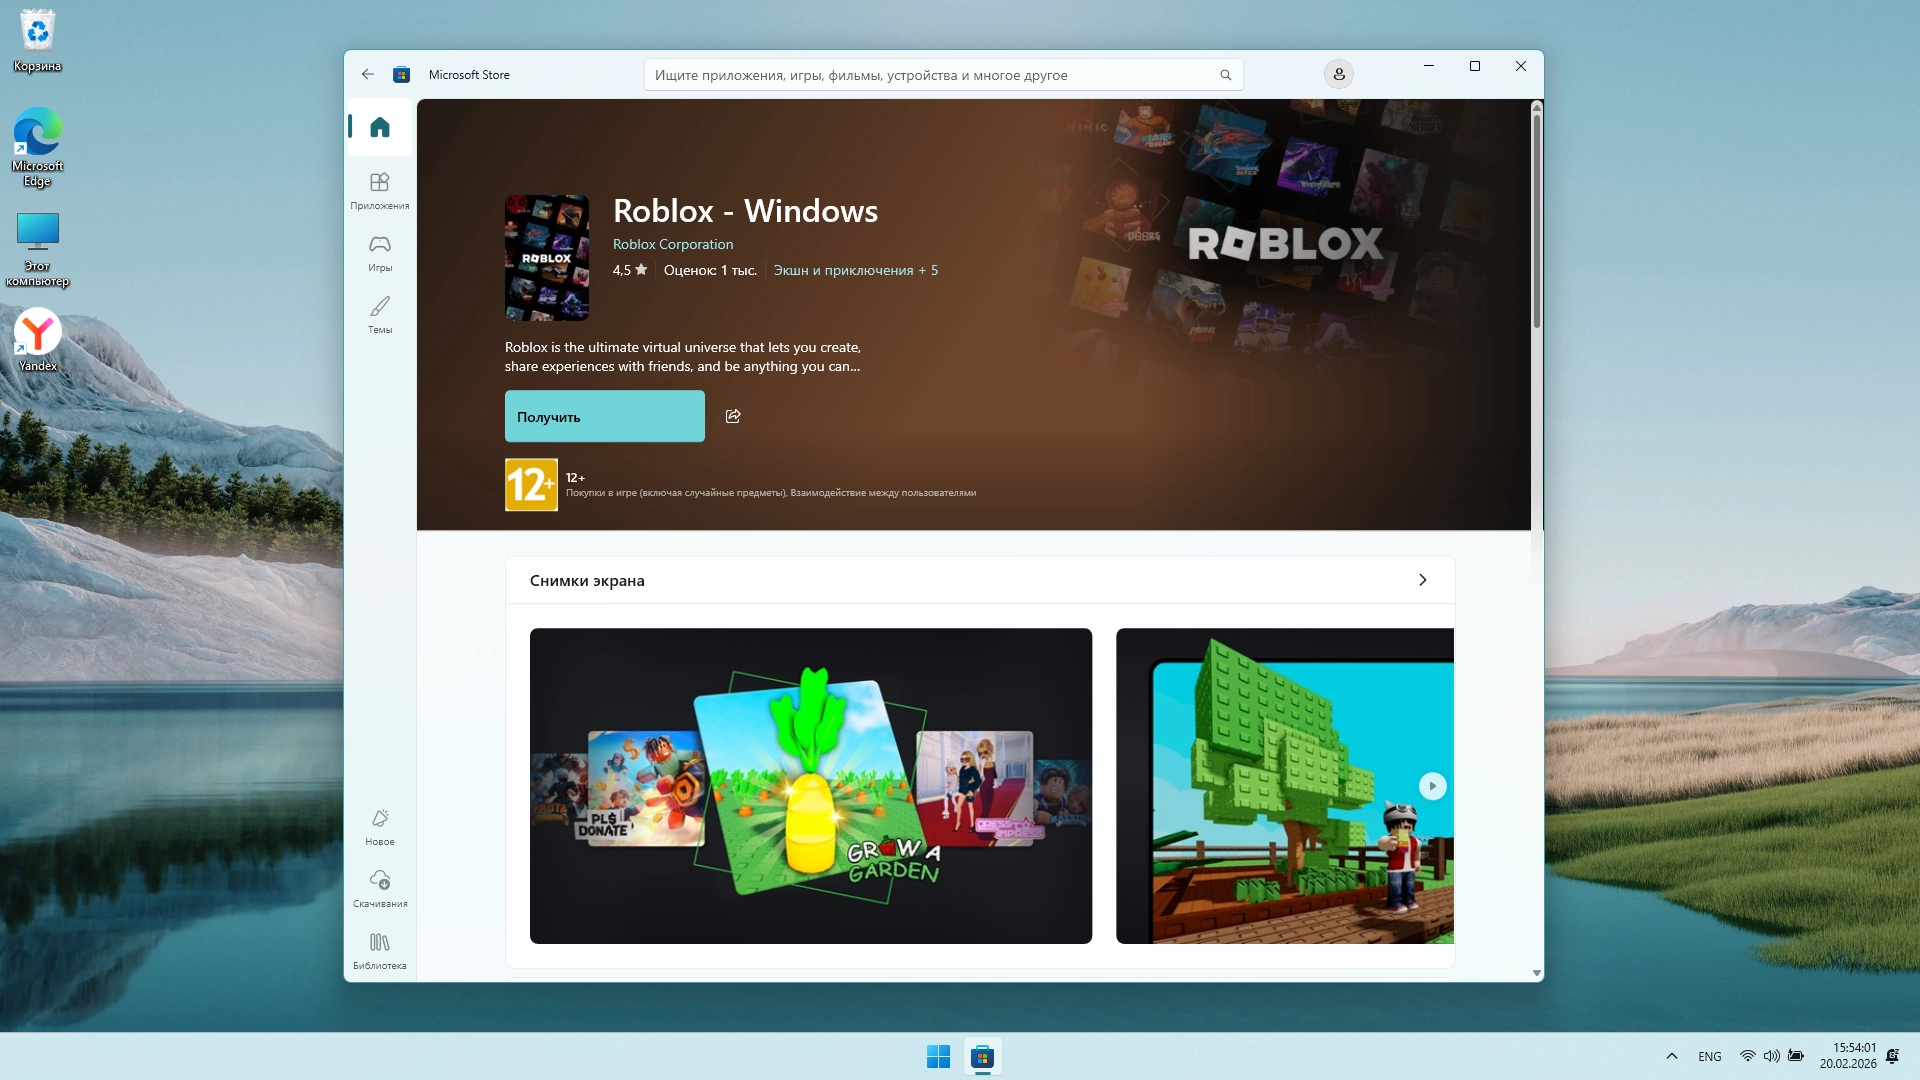Click next arrow on screenshots carousel

(x=1432, y=786)
